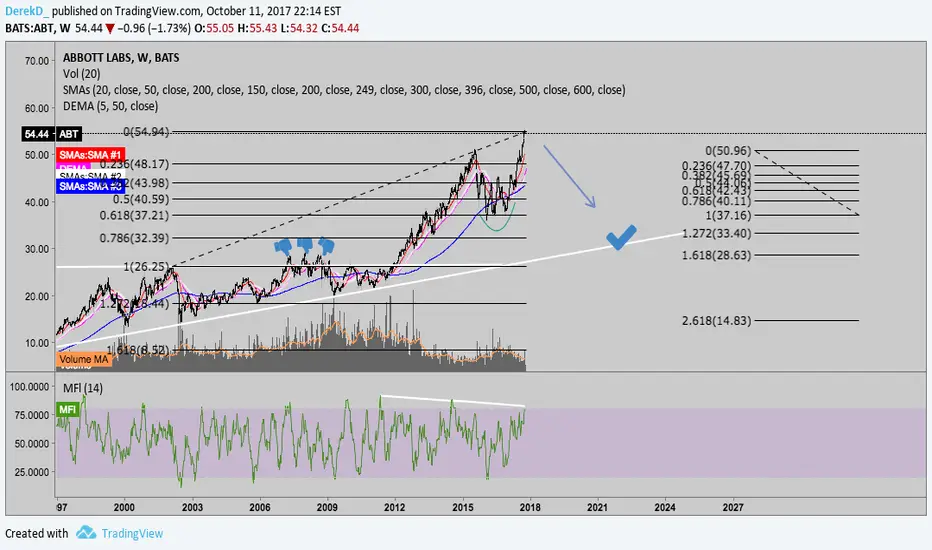Click the 2024 label on the time axis
The width and height of the screenshot is (932, 550).
[665, 507]
